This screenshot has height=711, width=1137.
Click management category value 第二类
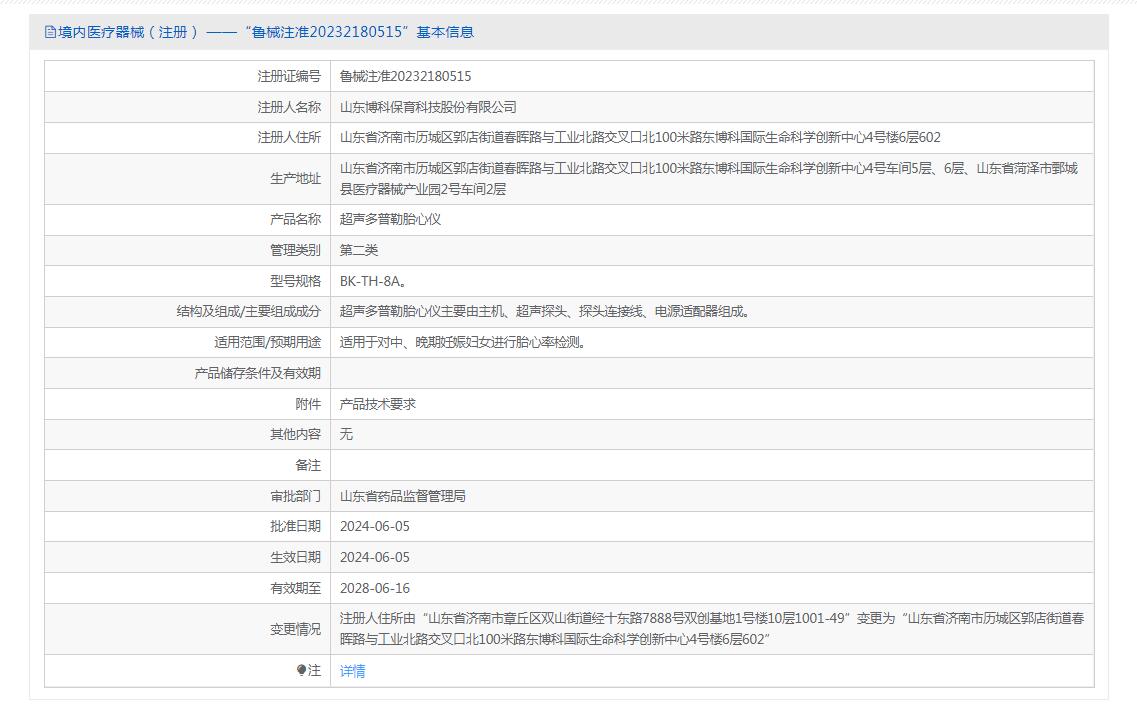(359, 250)
